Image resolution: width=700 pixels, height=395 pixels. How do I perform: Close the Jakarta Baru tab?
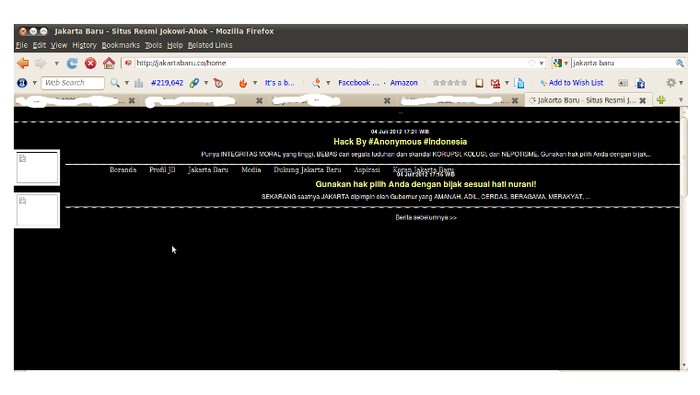coord(642,100)
